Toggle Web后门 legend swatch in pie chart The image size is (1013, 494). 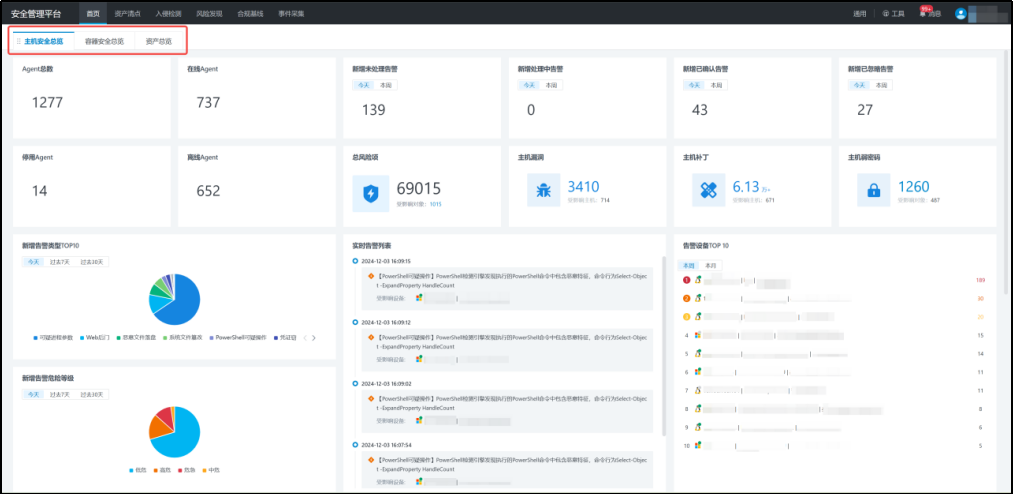tap(80, 338)
